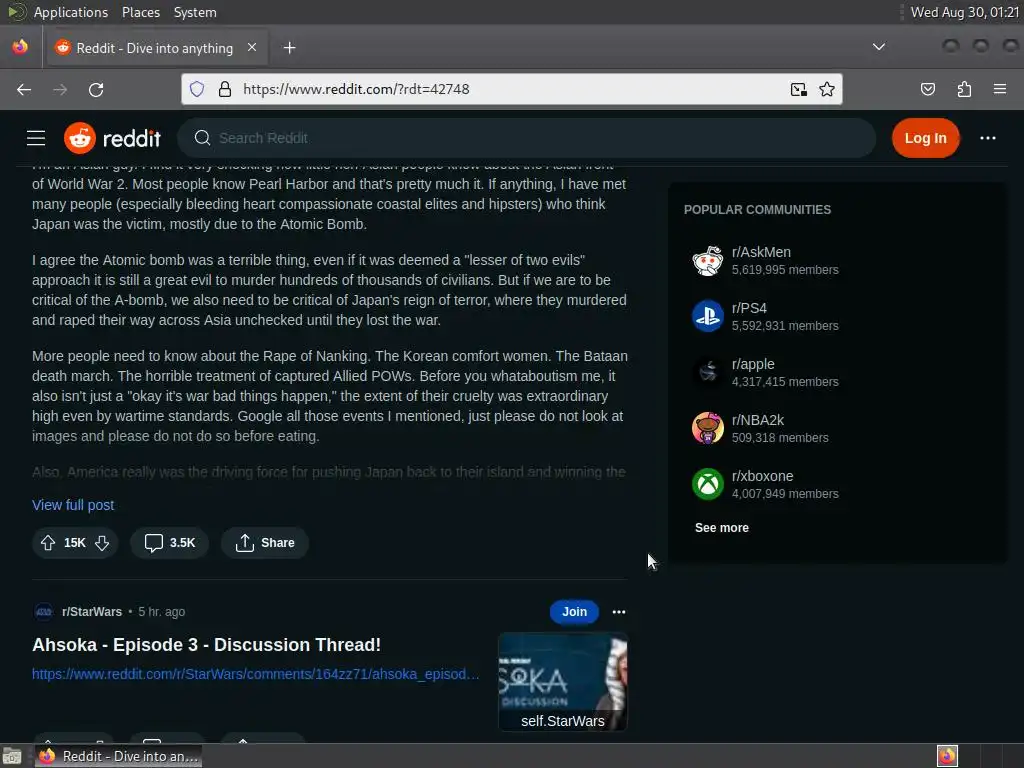Open the Firefox extensions puzzle icon

[964, 89]
